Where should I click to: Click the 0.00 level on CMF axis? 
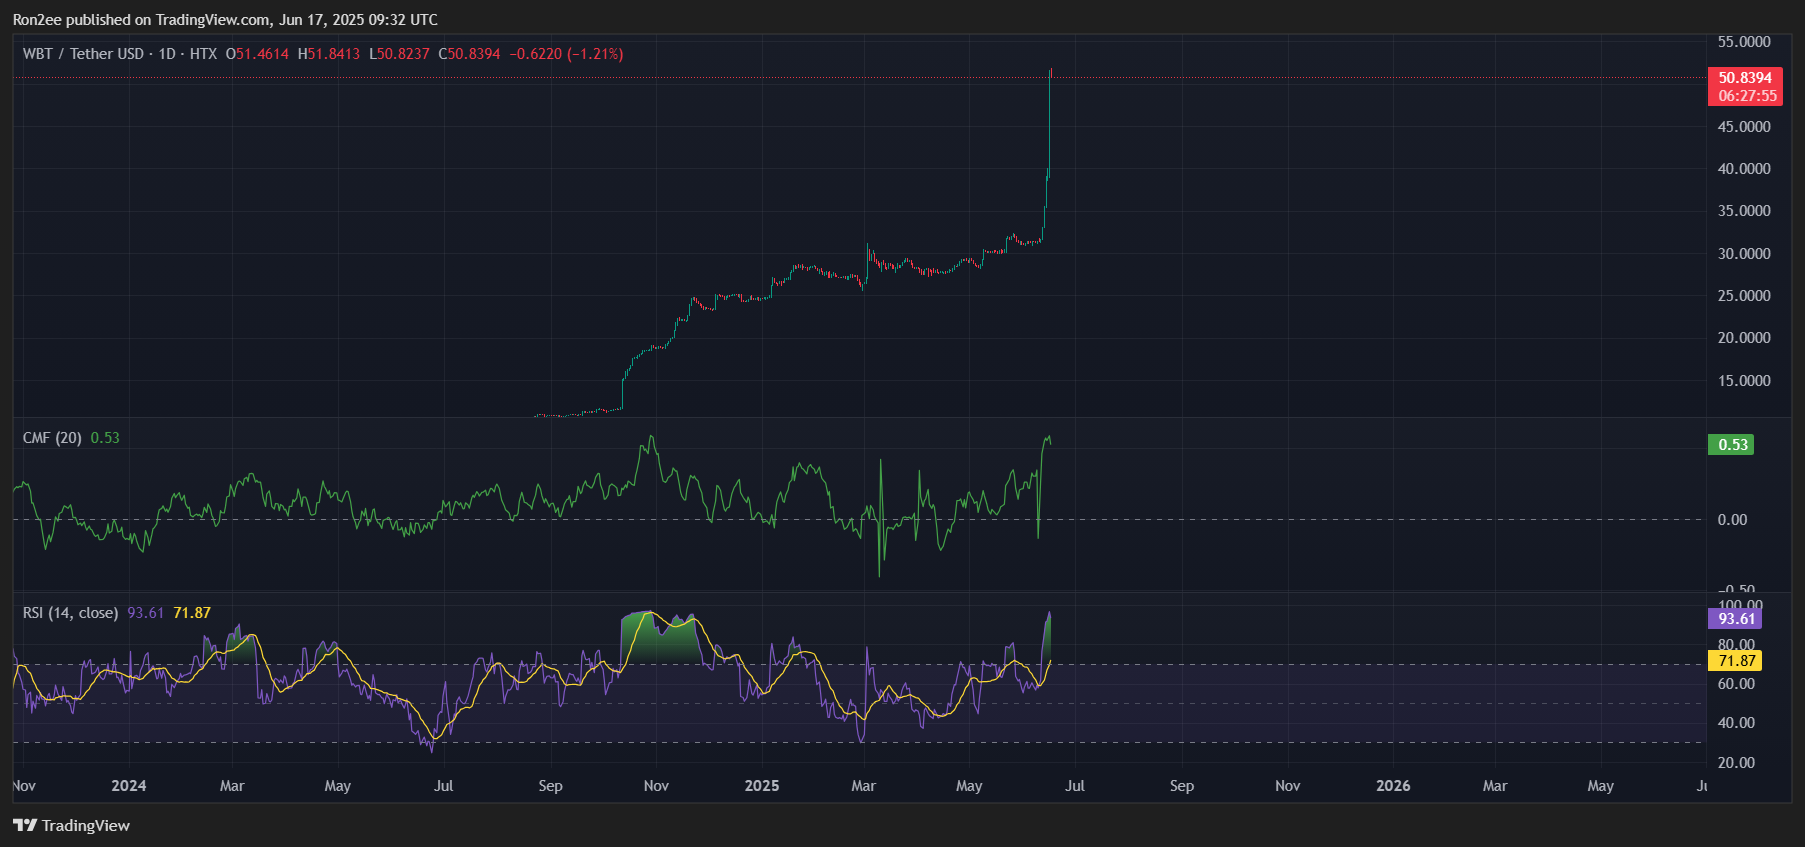(x=1732, y=520)
